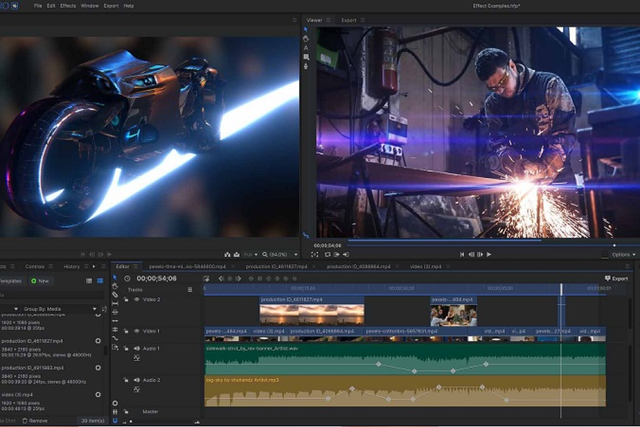Pick the Slip edit tool in Editor

point(115,303)
